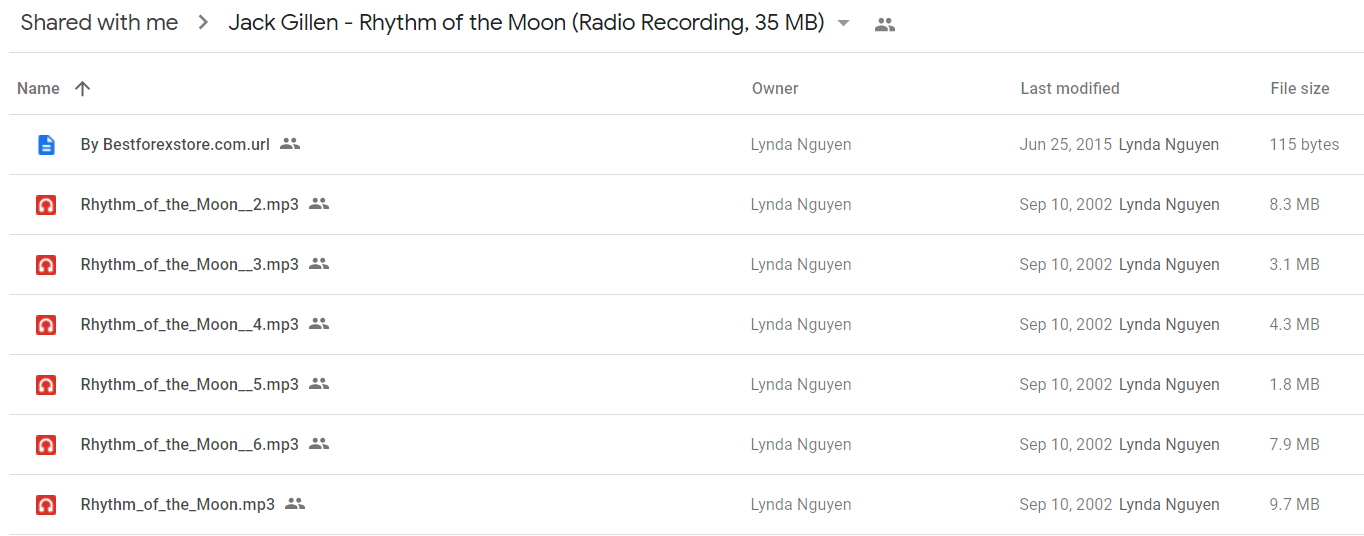Open the folder name dropdown arrow

coord(843,24)
